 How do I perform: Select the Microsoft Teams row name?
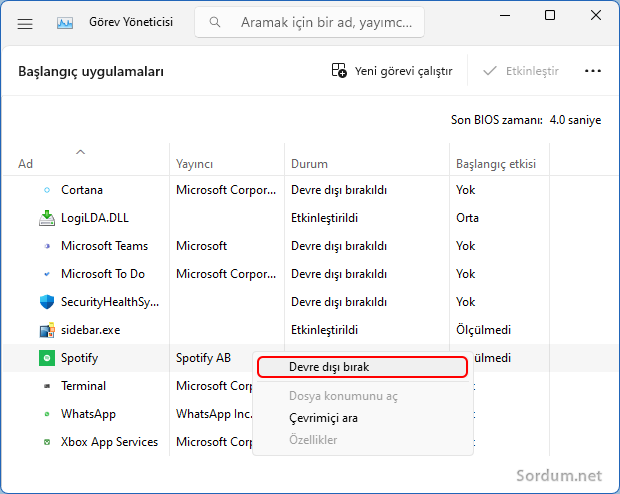104,246
